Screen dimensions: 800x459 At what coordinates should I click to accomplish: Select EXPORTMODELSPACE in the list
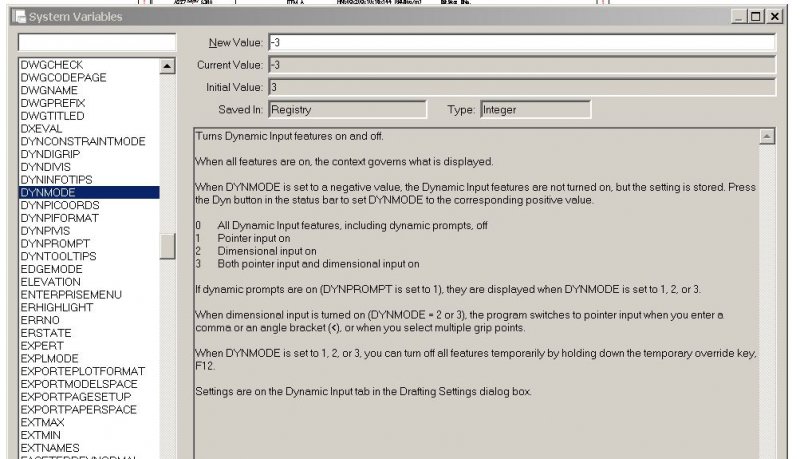79,384
